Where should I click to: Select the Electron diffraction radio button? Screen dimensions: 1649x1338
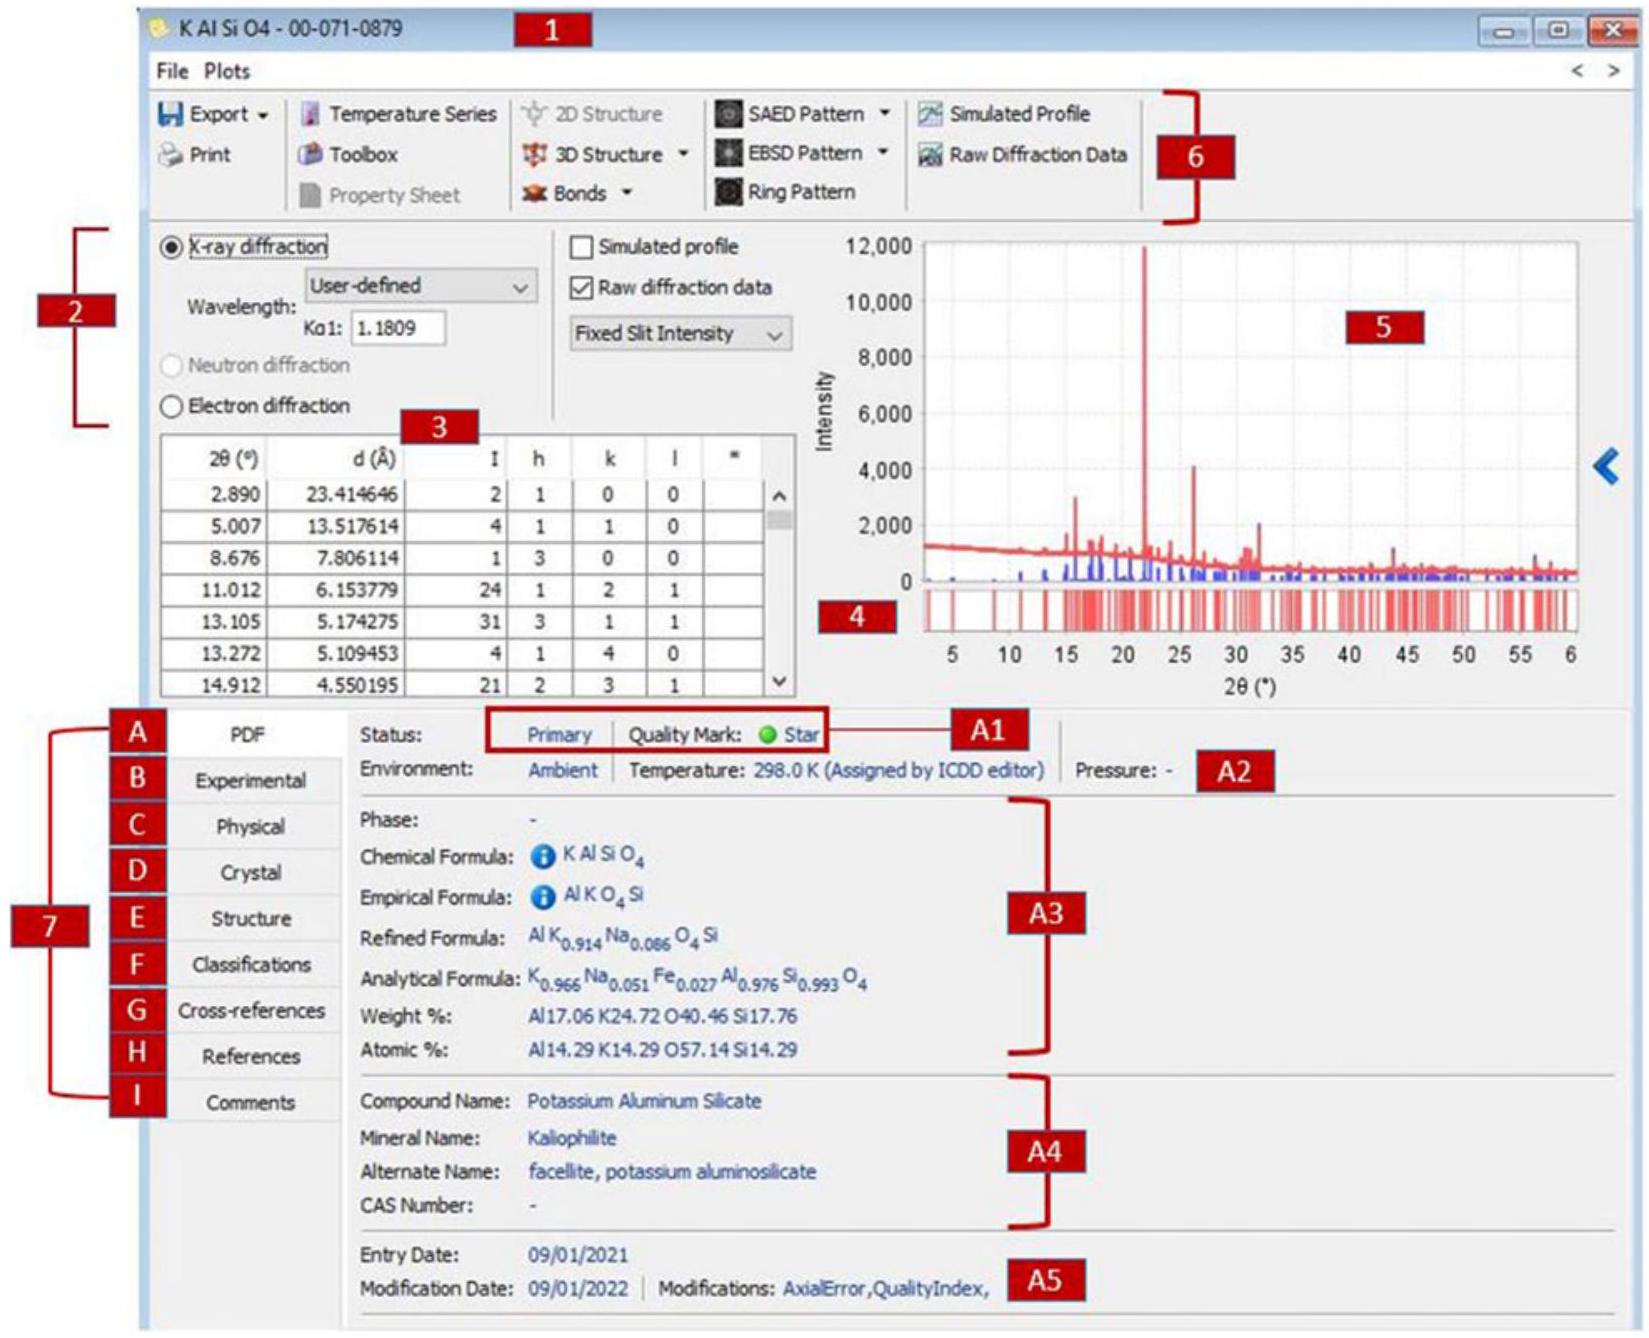[x=172, y=406]
